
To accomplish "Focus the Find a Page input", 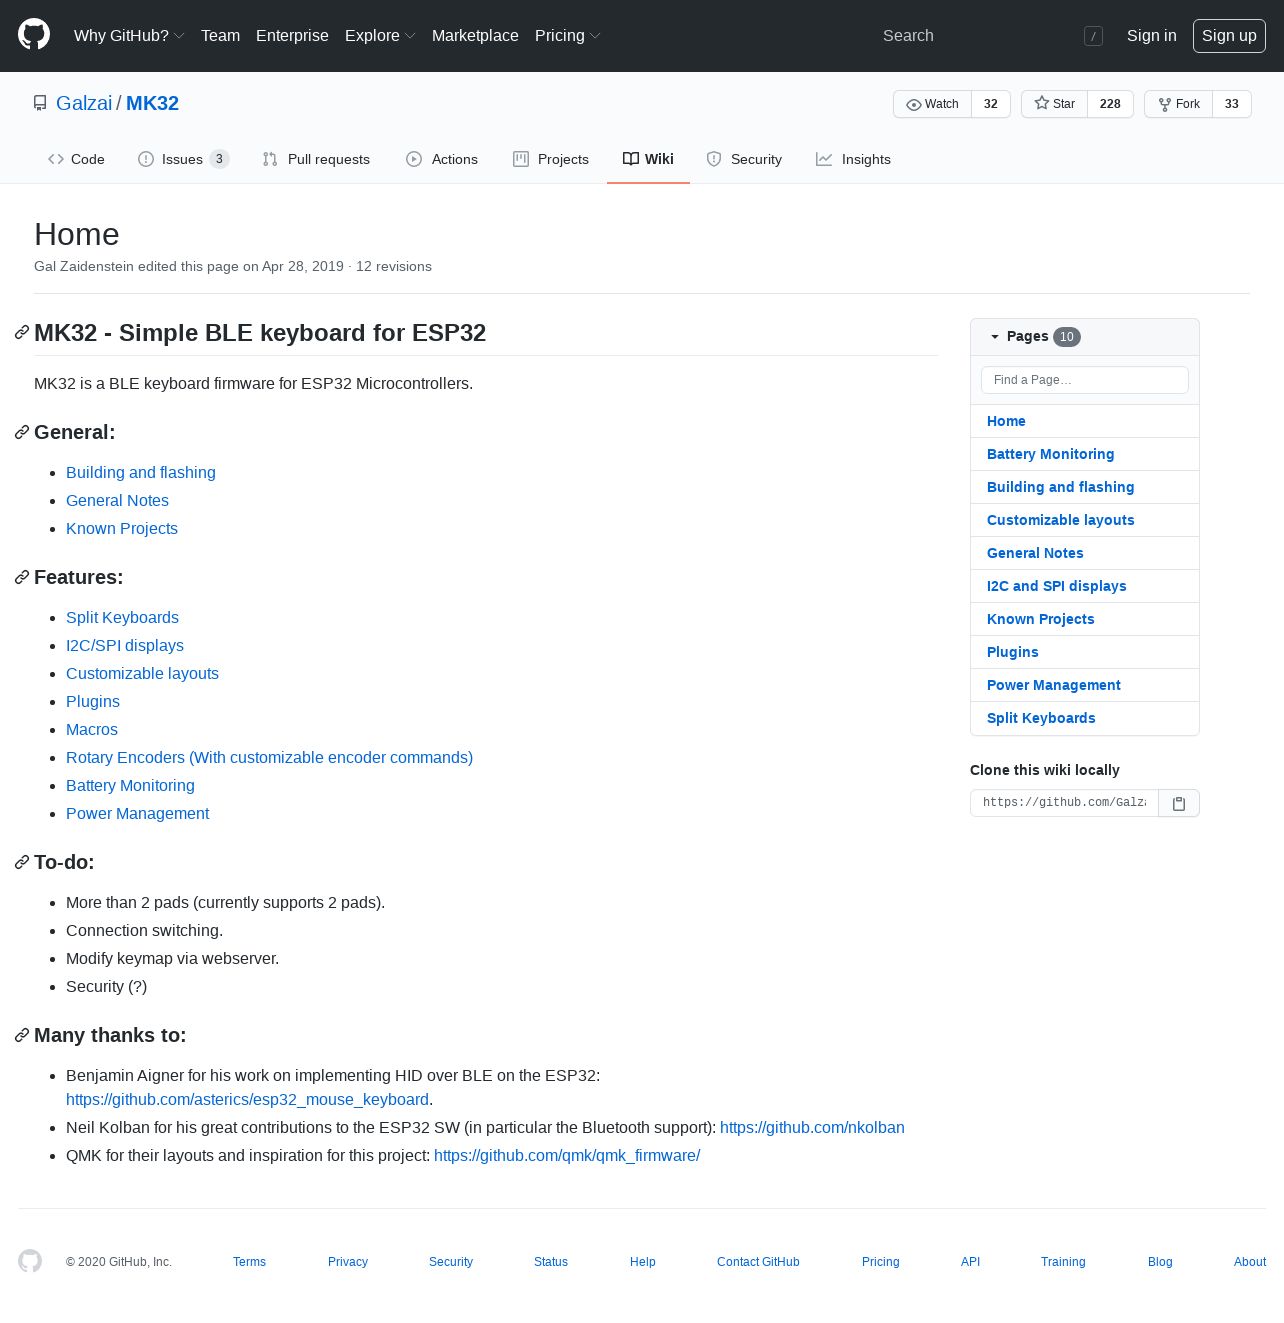I will pos(1084,380).
